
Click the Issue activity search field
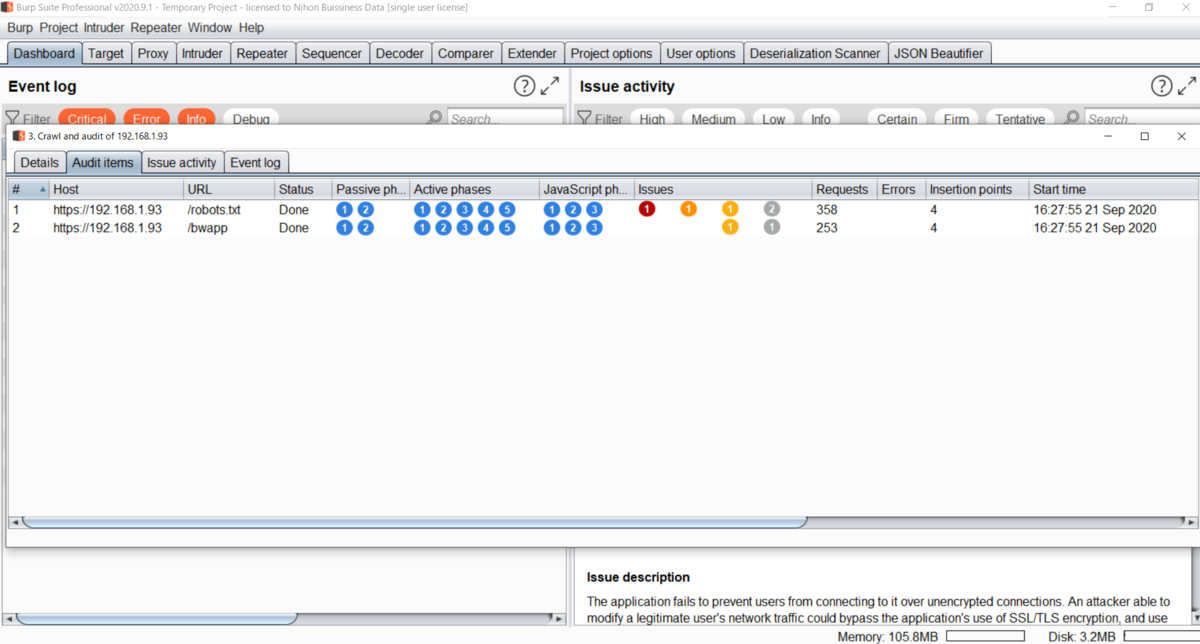tap(1140, 118)
